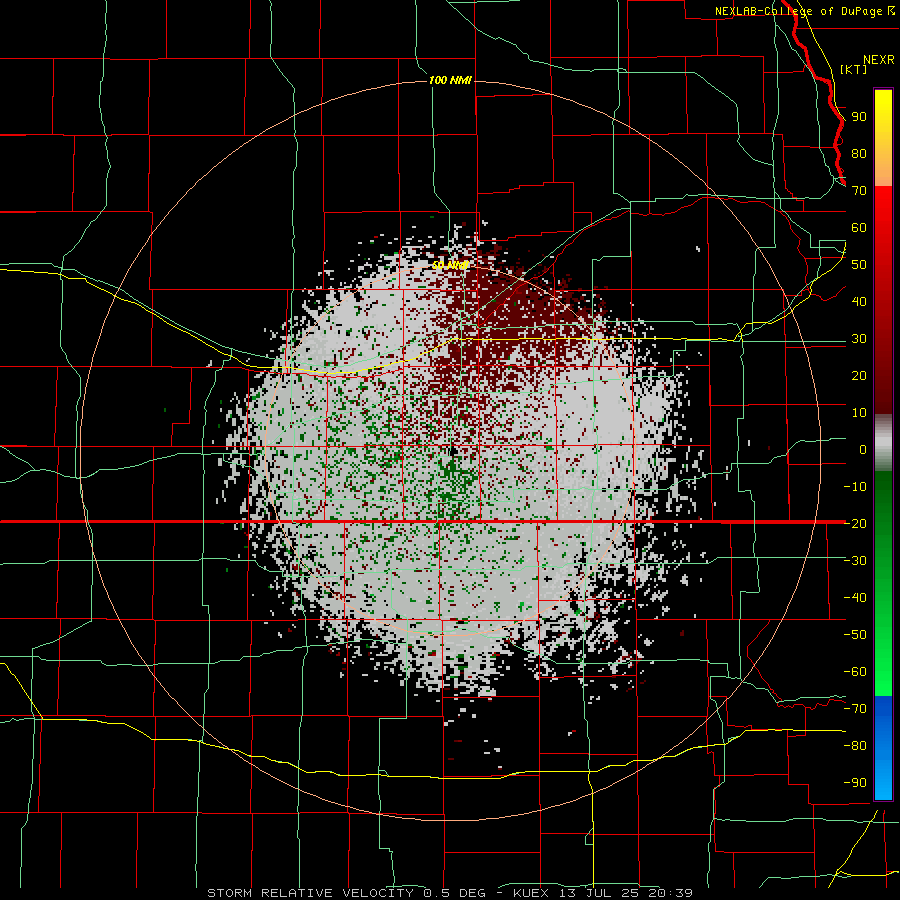
Task: Click the -40 value on the velocity scale
Action: point(855,598)
